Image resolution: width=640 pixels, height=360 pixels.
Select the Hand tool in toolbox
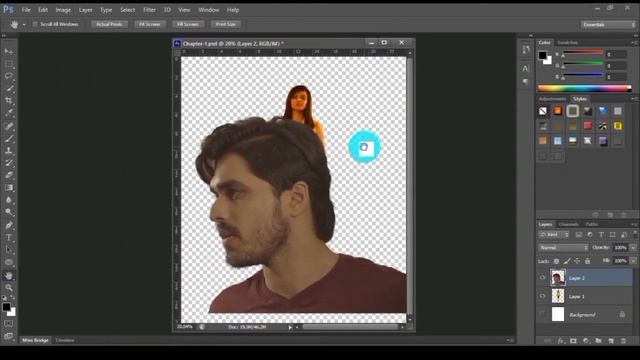(x=9, y=276)
